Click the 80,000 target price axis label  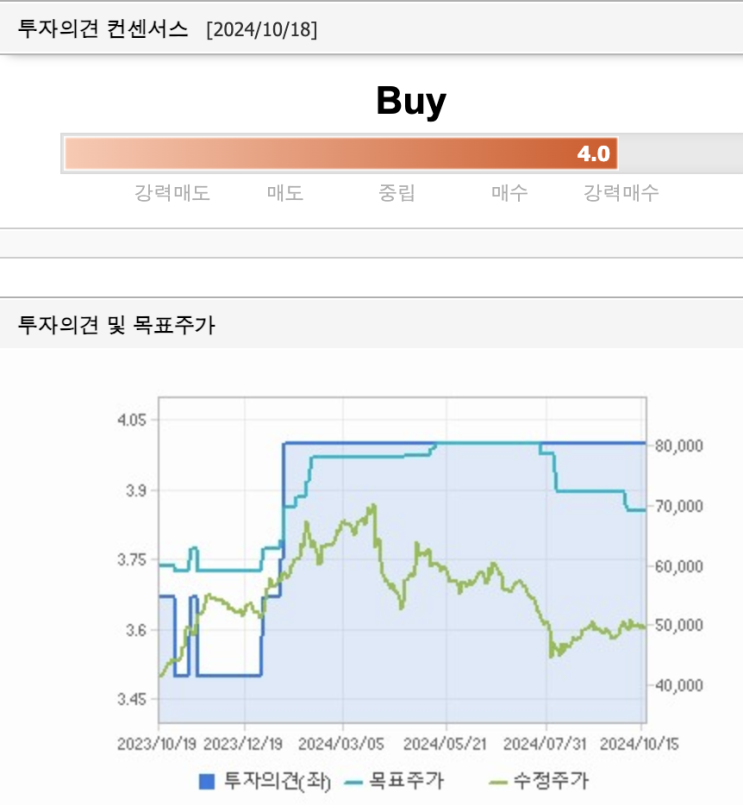(x=679, y=446)
